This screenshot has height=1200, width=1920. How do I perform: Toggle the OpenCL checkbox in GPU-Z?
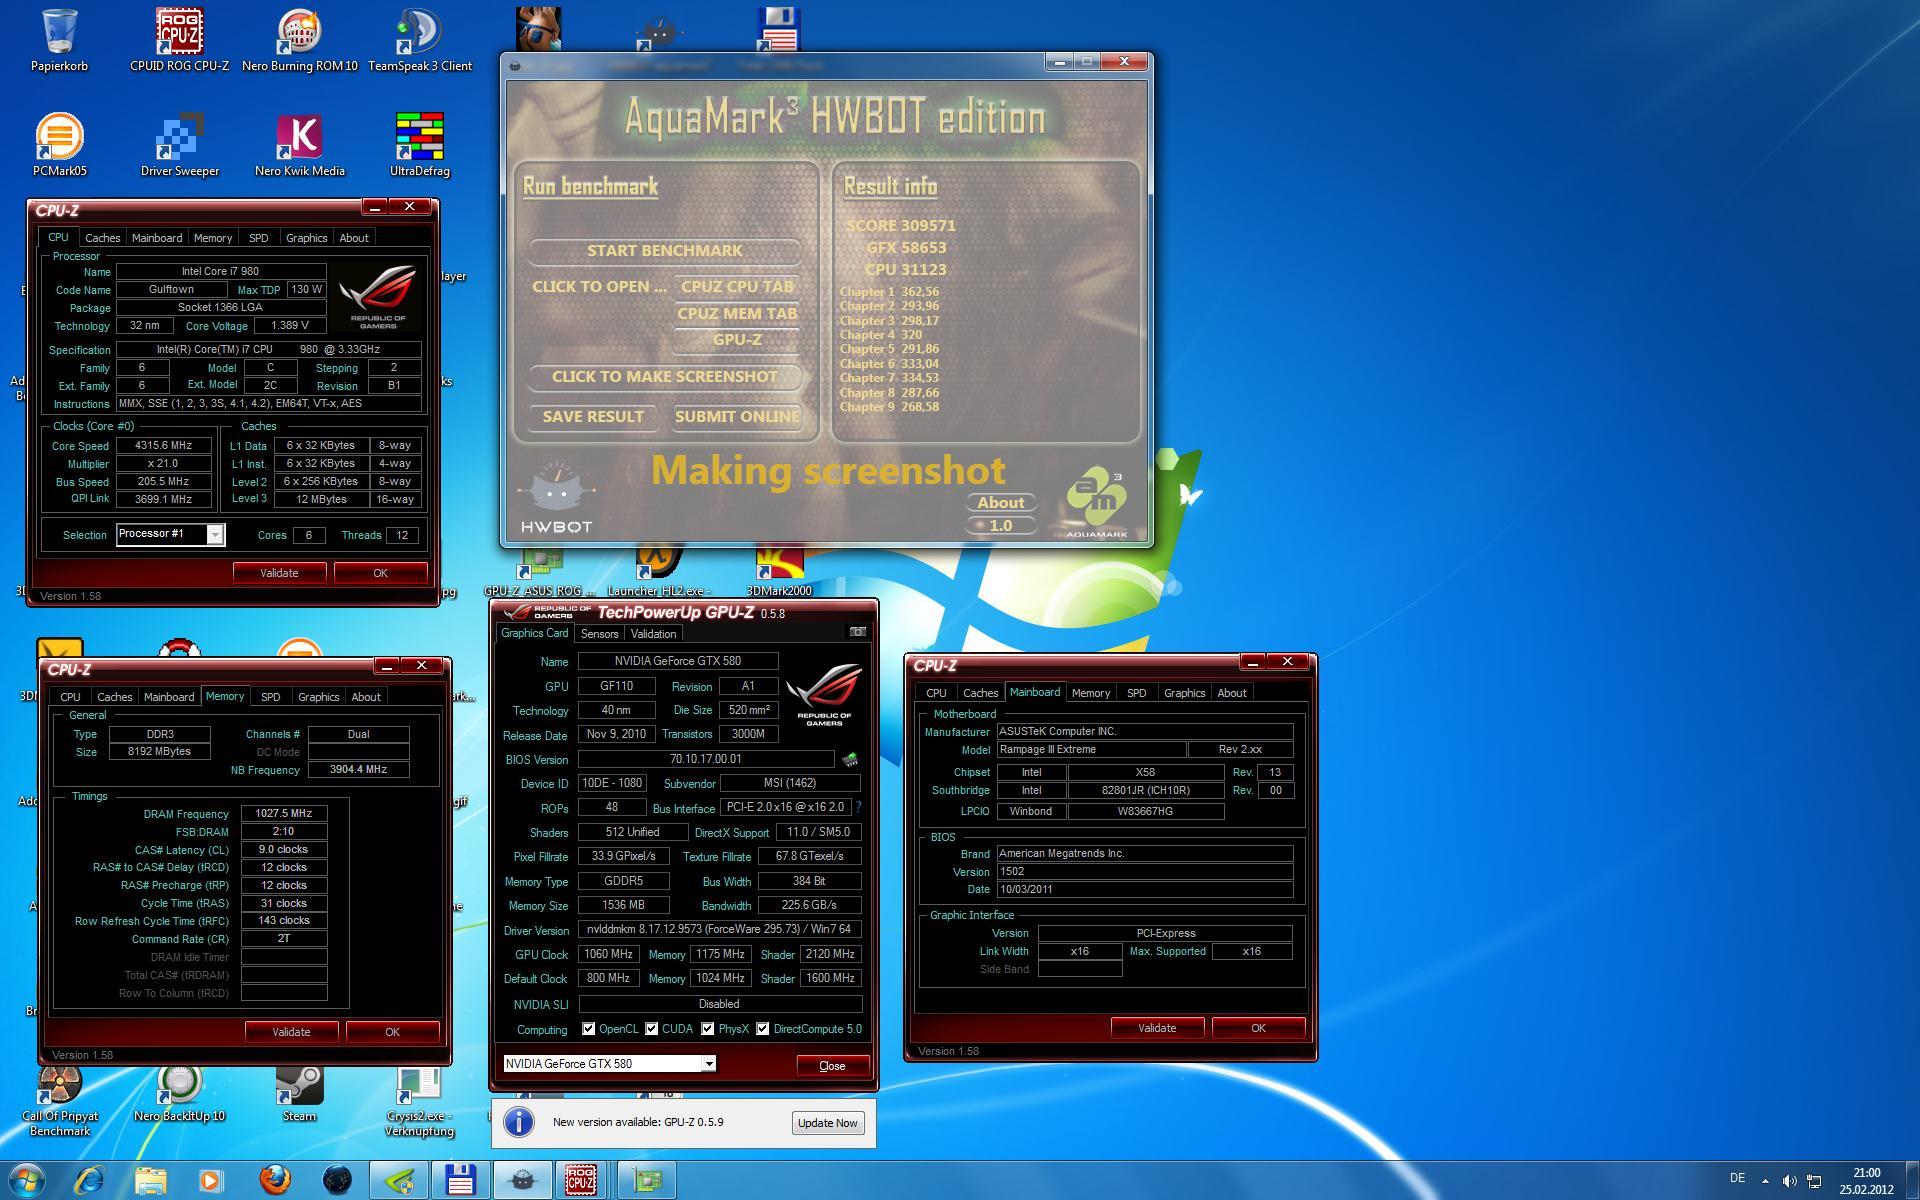[x=589, y=1028]
